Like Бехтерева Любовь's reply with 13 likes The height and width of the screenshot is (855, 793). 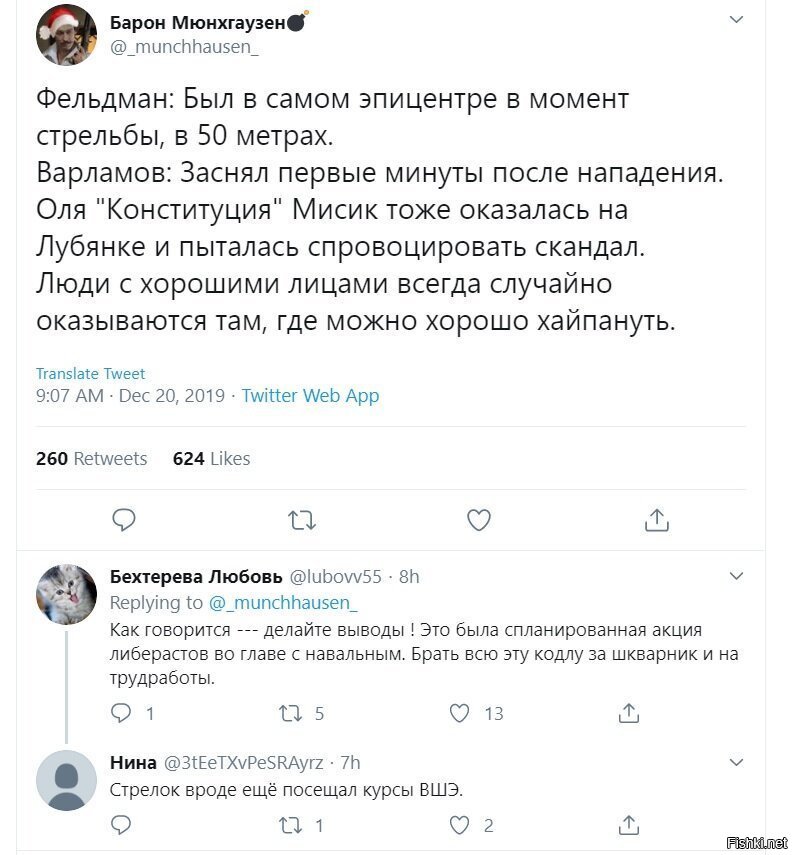[x=459, y=713]
